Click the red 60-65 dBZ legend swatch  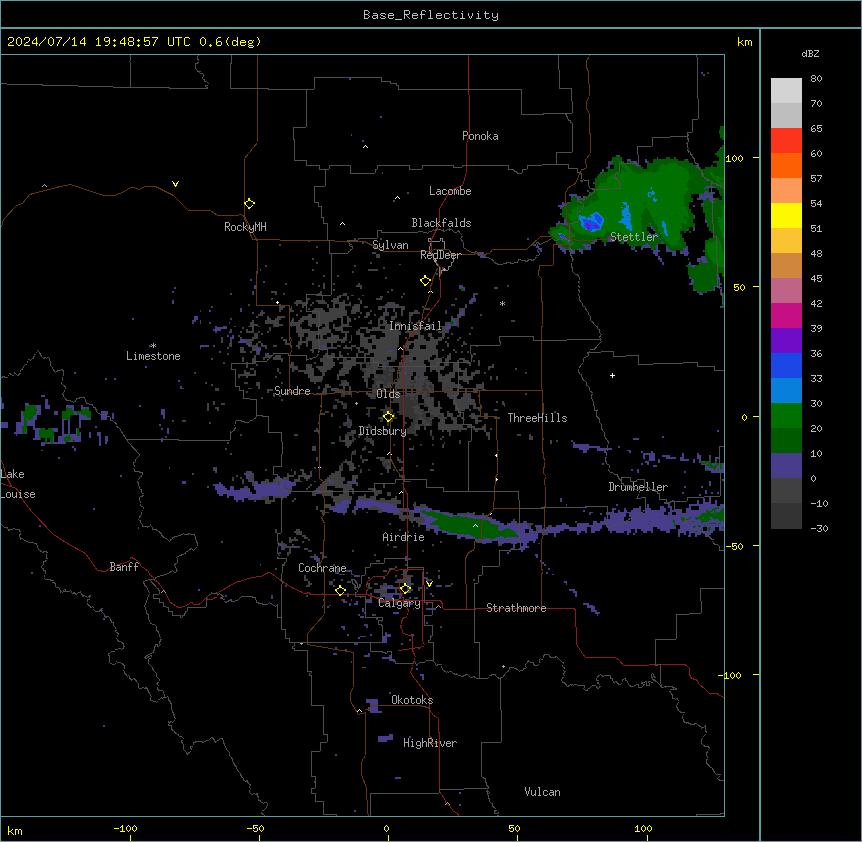click(x=786, y=140)
